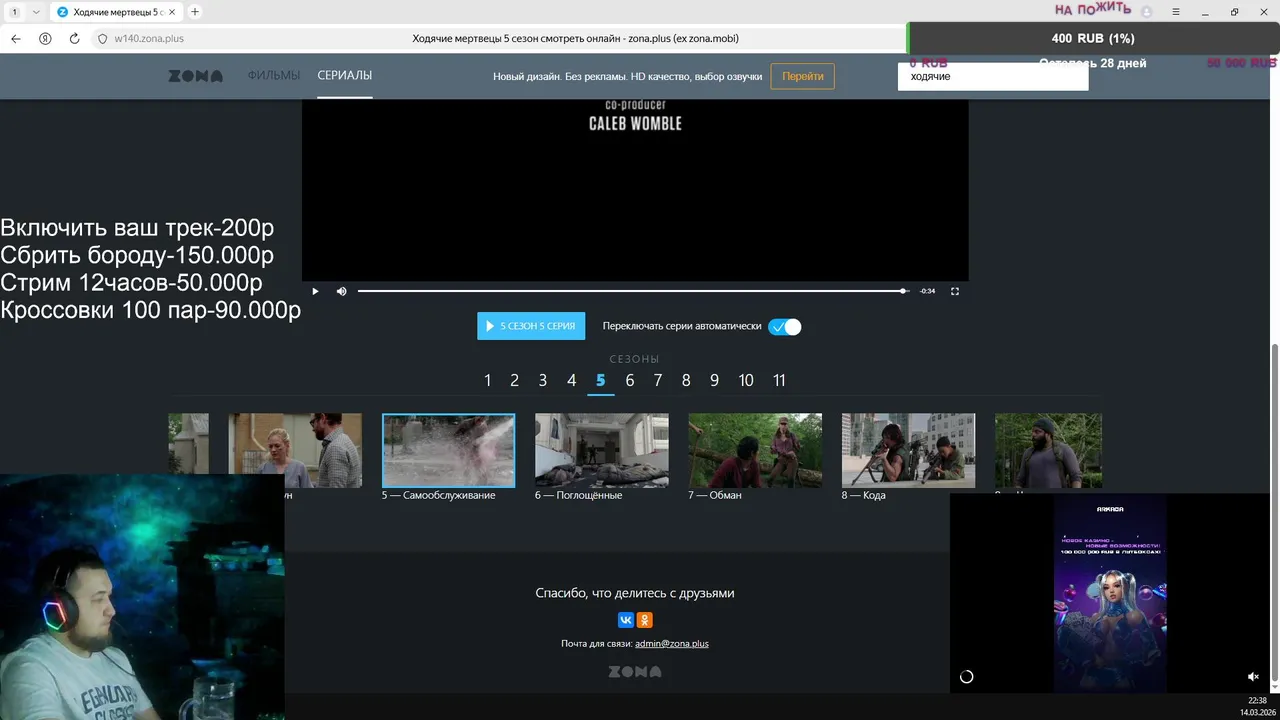Viewport: 1280px width, 720px height.
Task: Reload the page with refresh icon
Action: pyautogui.click(x=74, y=38)
